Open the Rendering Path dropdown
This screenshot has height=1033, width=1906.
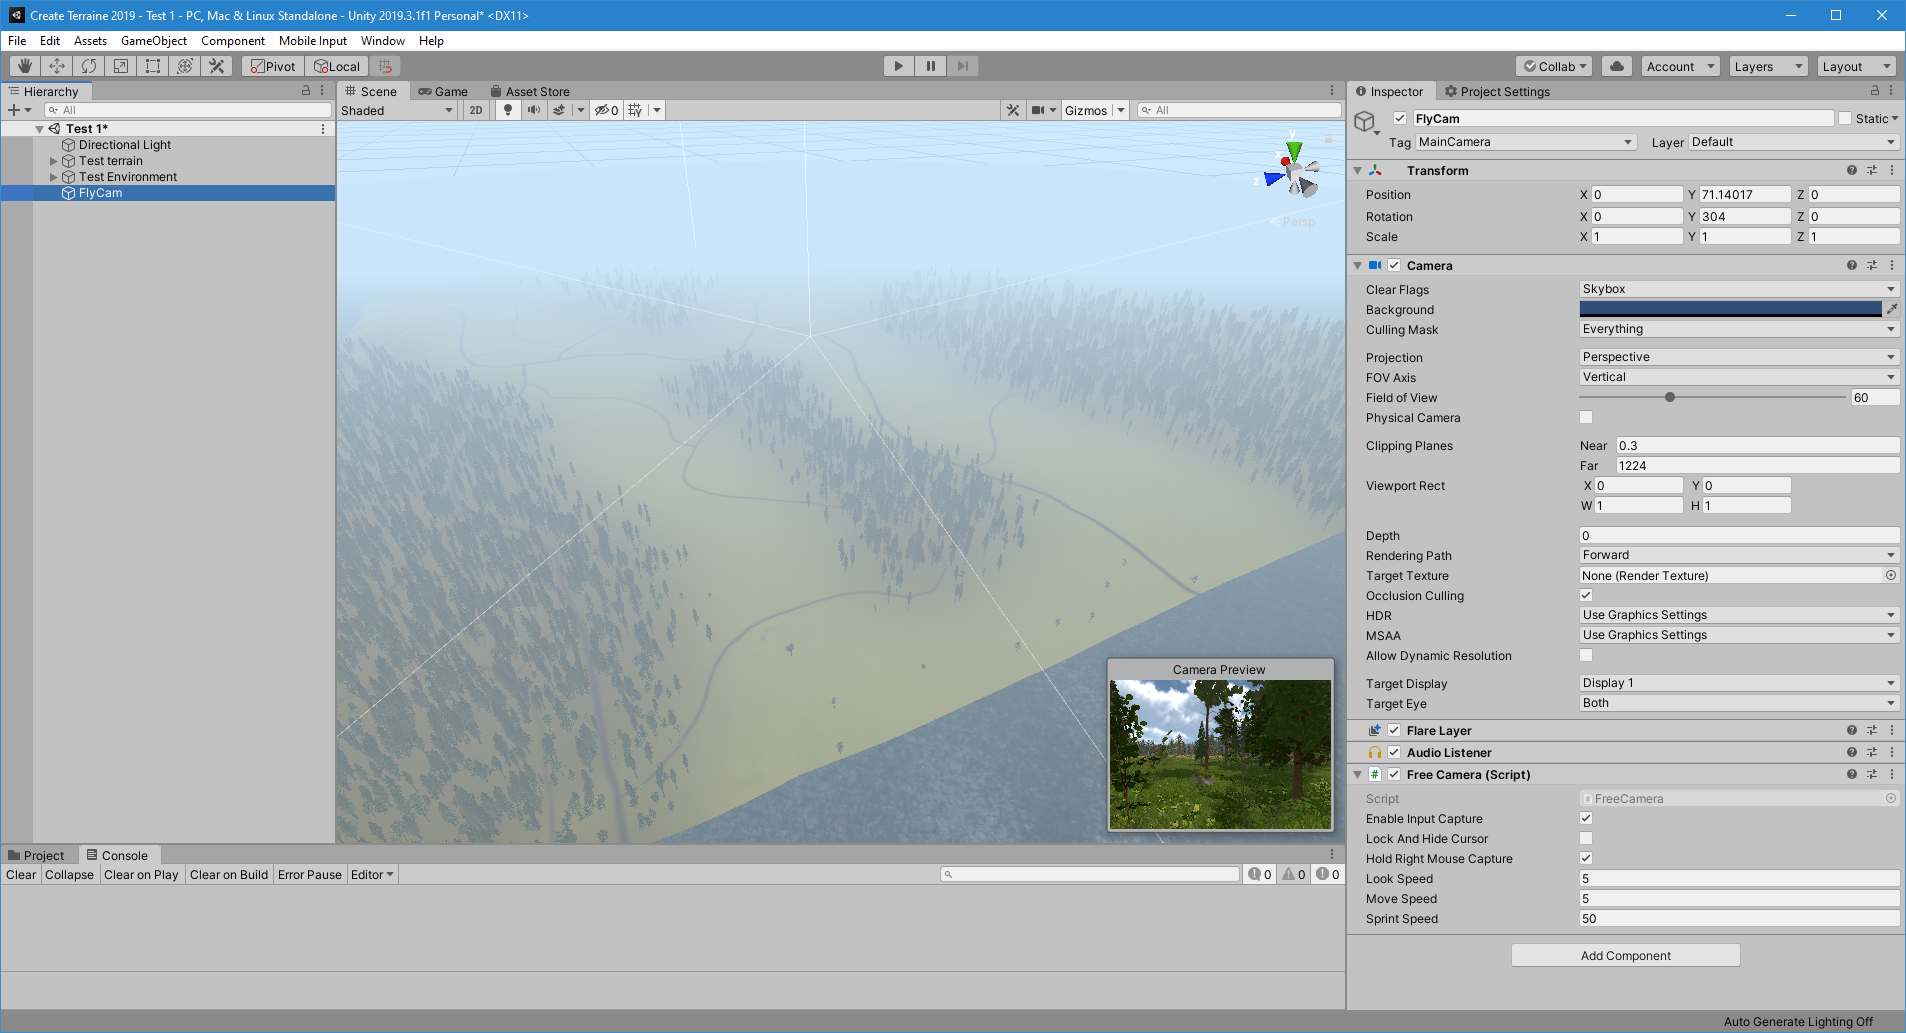click(1739, 555)
